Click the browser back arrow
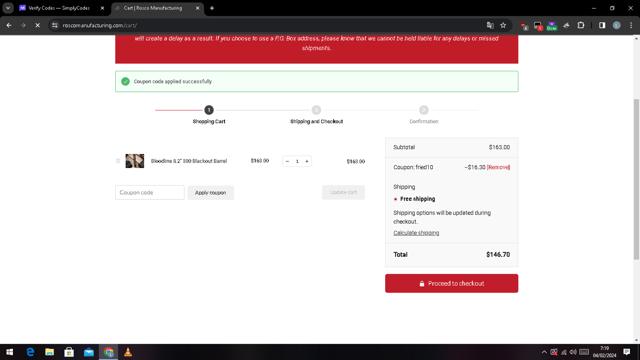Image resolution: width=640 pixels, height=360 pixels. [x=9, y=25]
